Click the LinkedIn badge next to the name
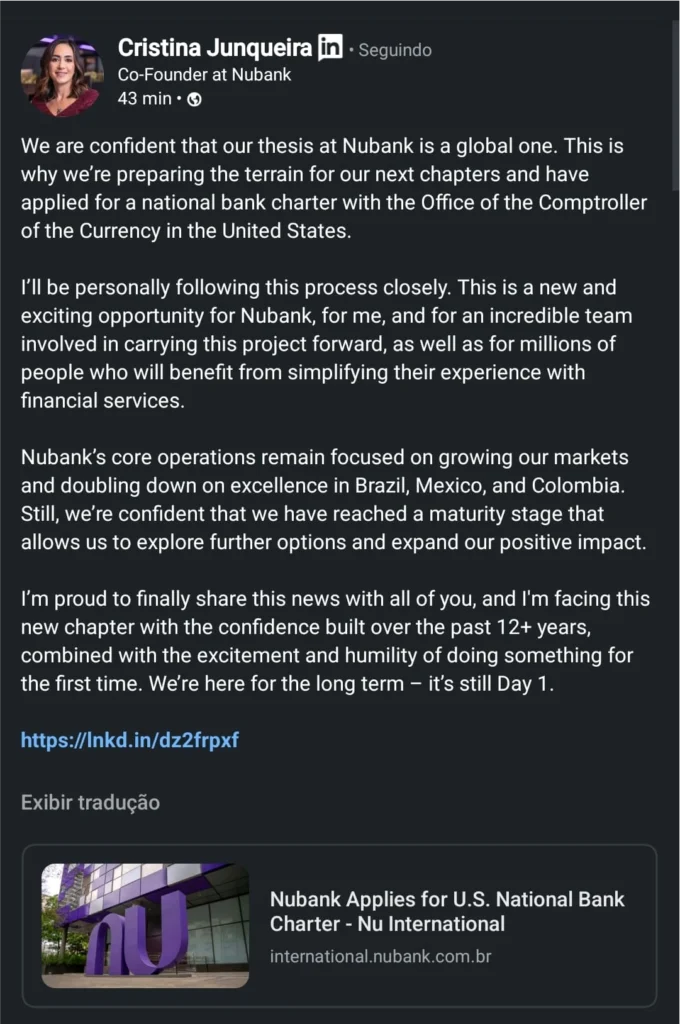680x1024 pixels. 330,46
